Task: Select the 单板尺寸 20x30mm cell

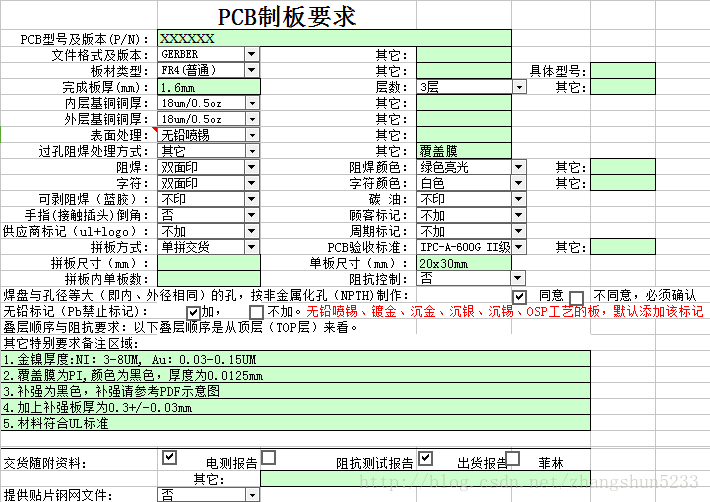Action: [x=464, y=263]
